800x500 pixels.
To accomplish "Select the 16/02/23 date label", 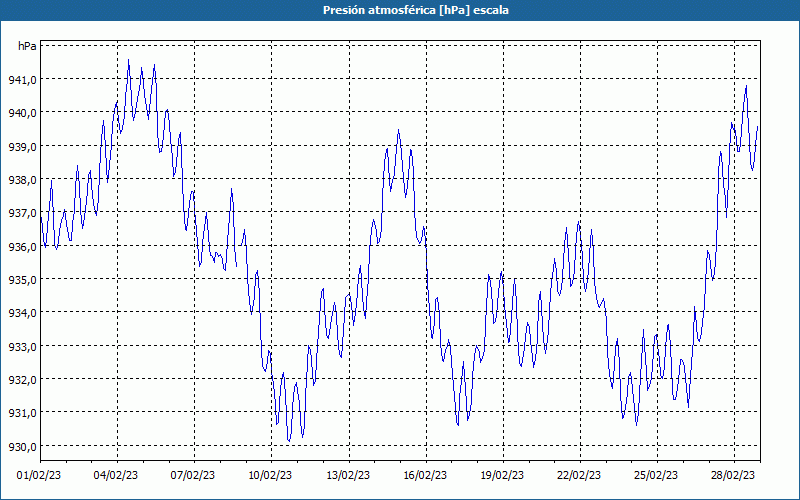I will [425, 476].
